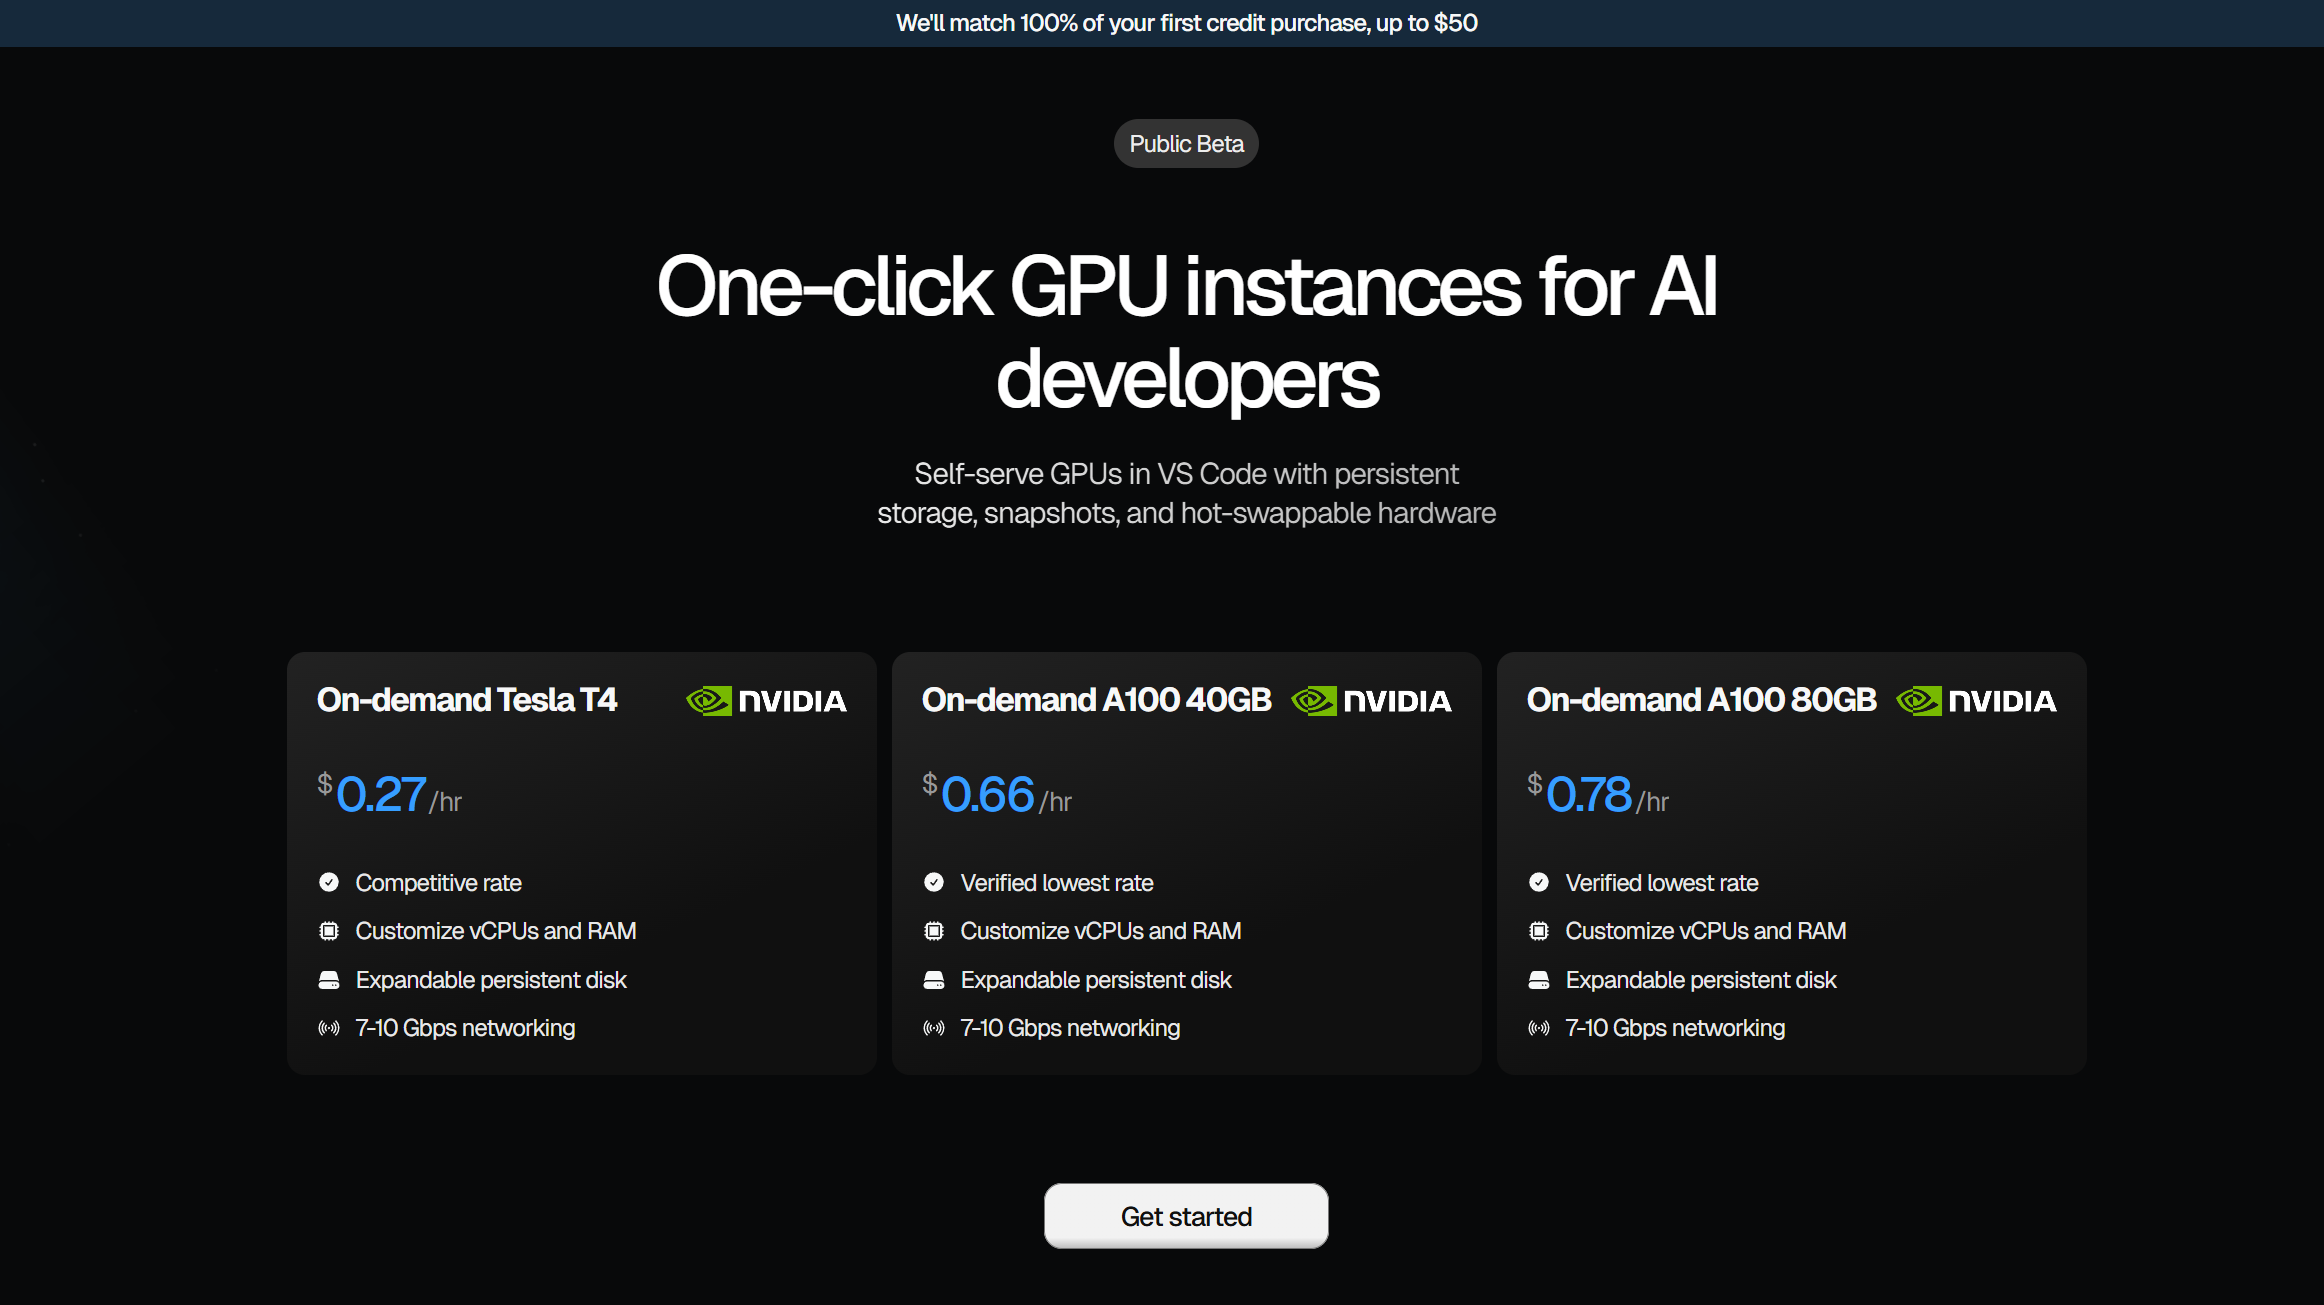This screenshot has height=1305, width=2324.
Task: Click NVIDIA logo on A100 40GB card
Action: 1371,701
